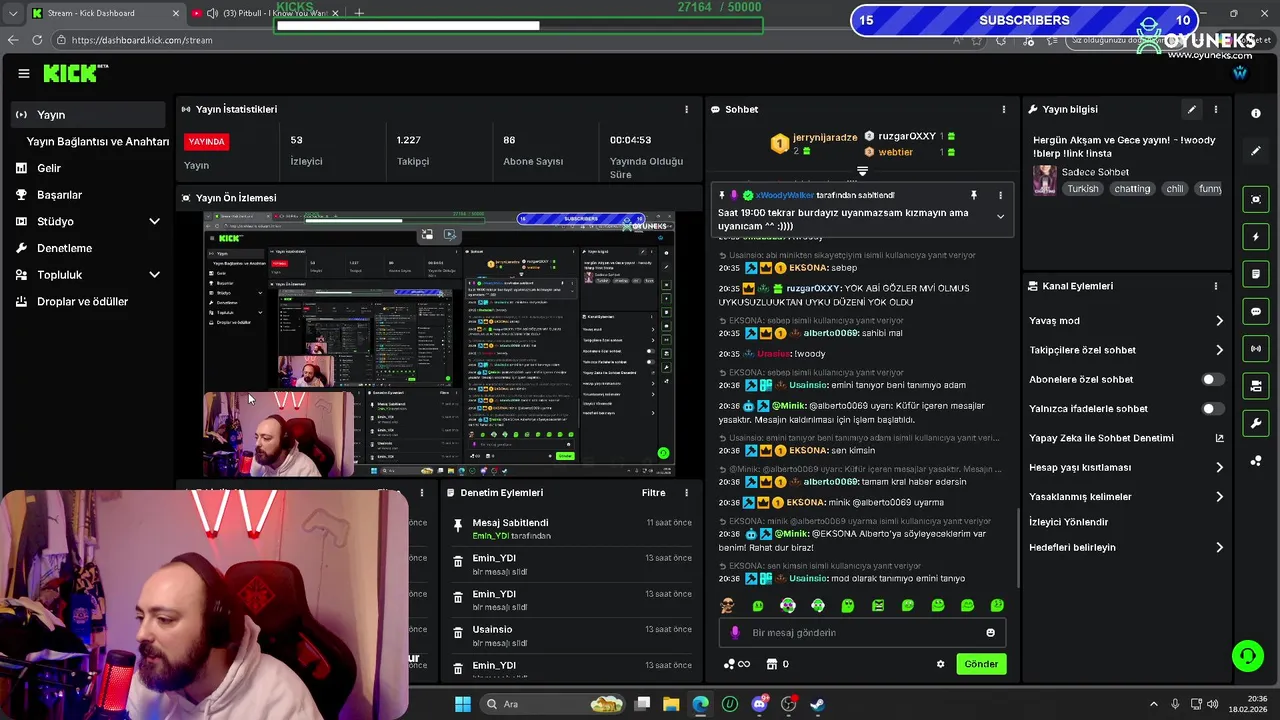Open the hamburger menu next to Kick logo

24,73
